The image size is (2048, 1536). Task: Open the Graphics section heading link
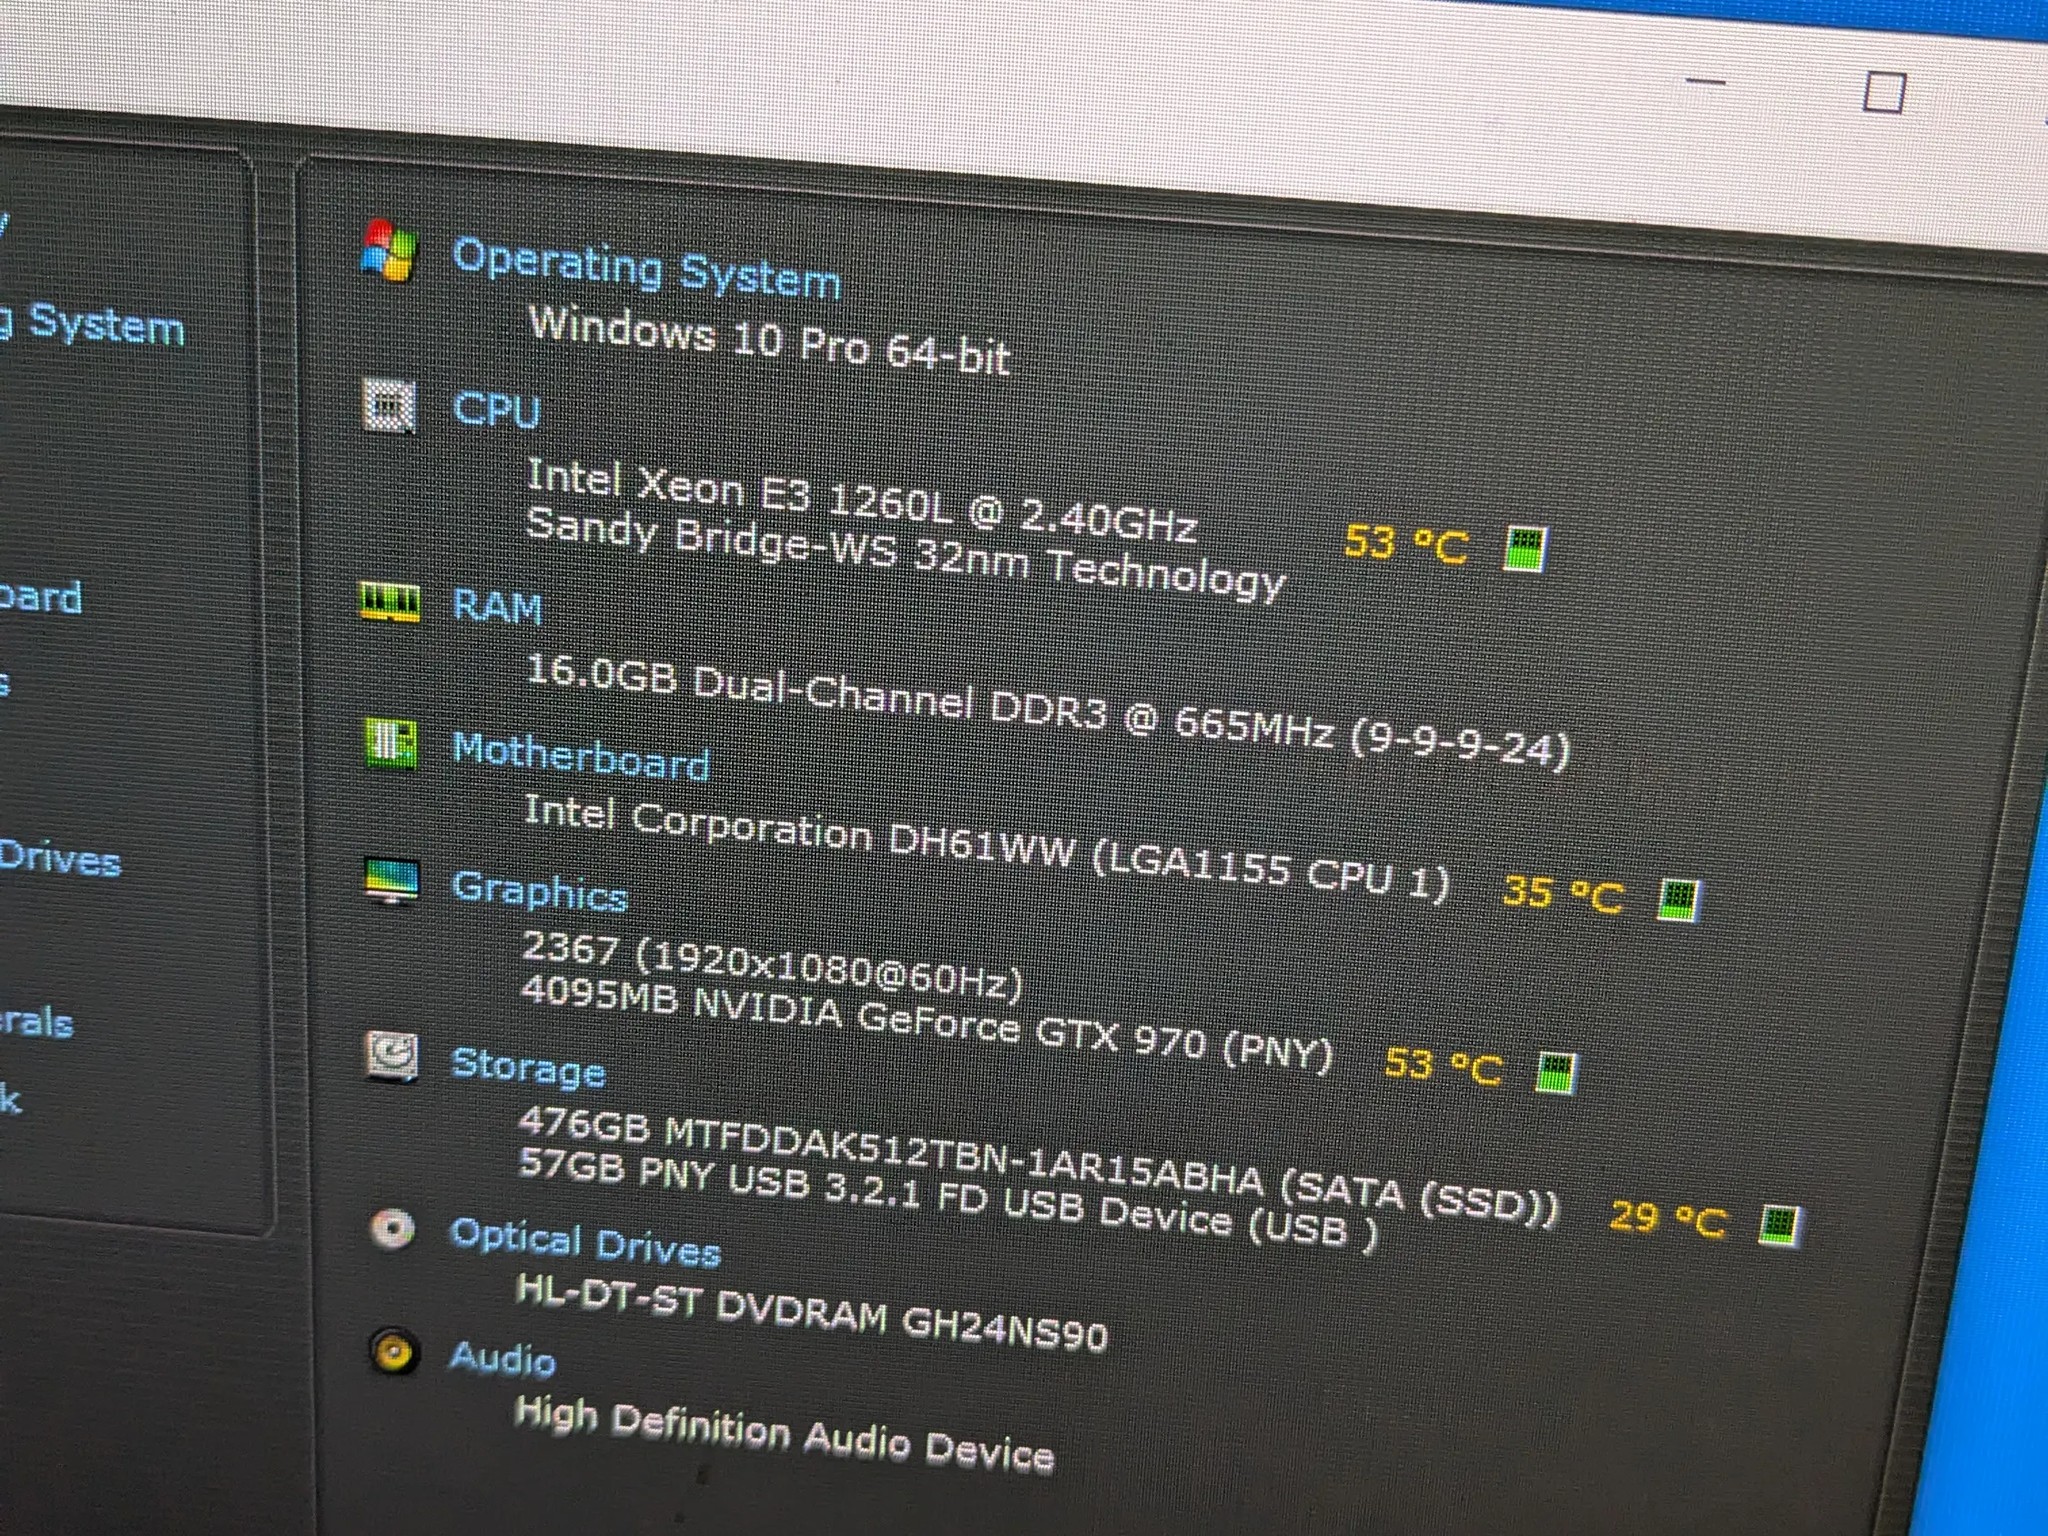click(x=539, y=892)
